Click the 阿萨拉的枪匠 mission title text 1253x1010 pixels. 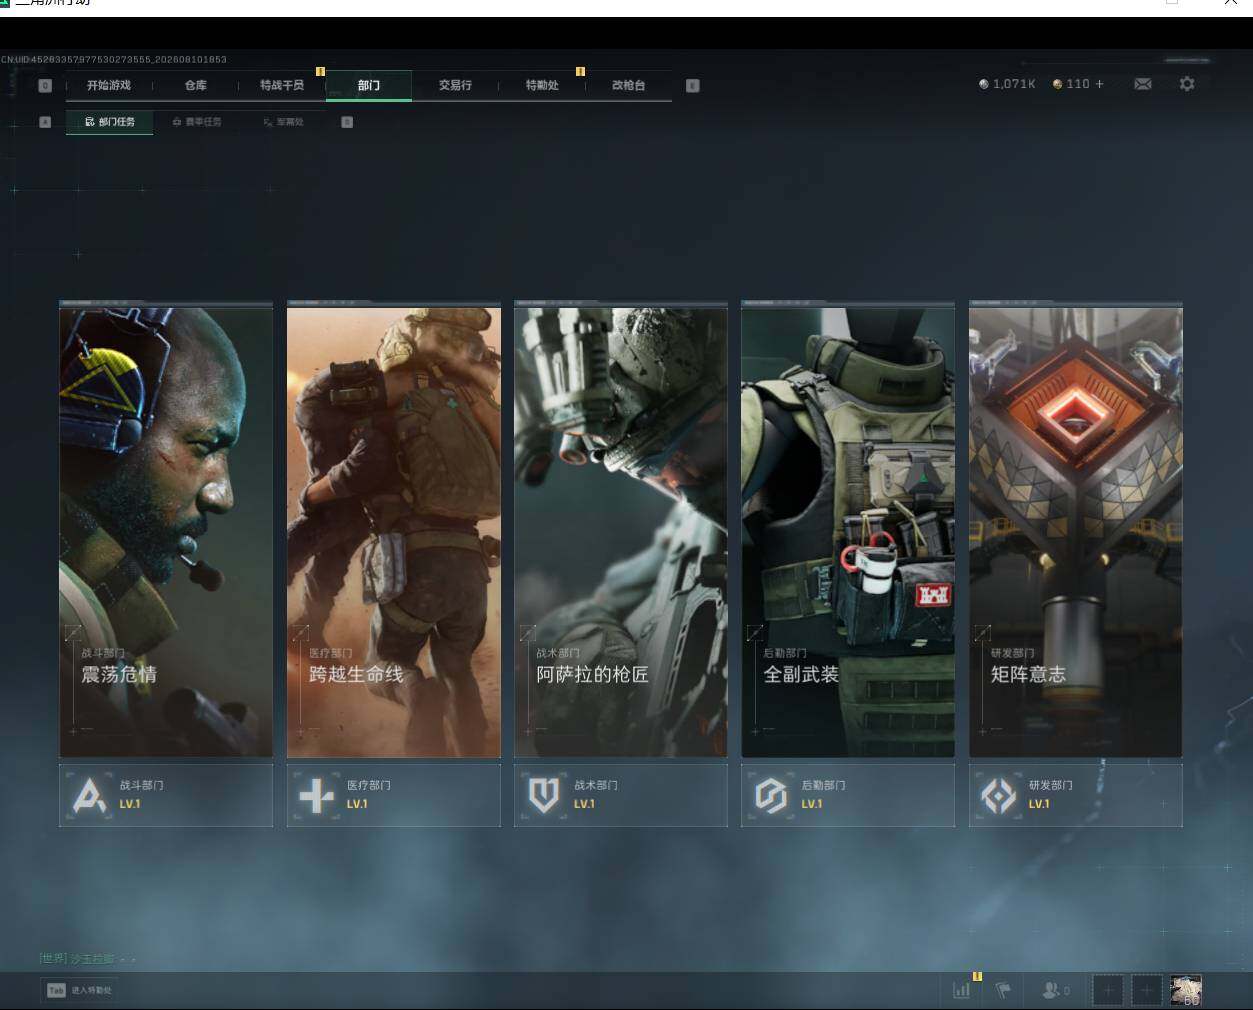[x=592, y=675]
